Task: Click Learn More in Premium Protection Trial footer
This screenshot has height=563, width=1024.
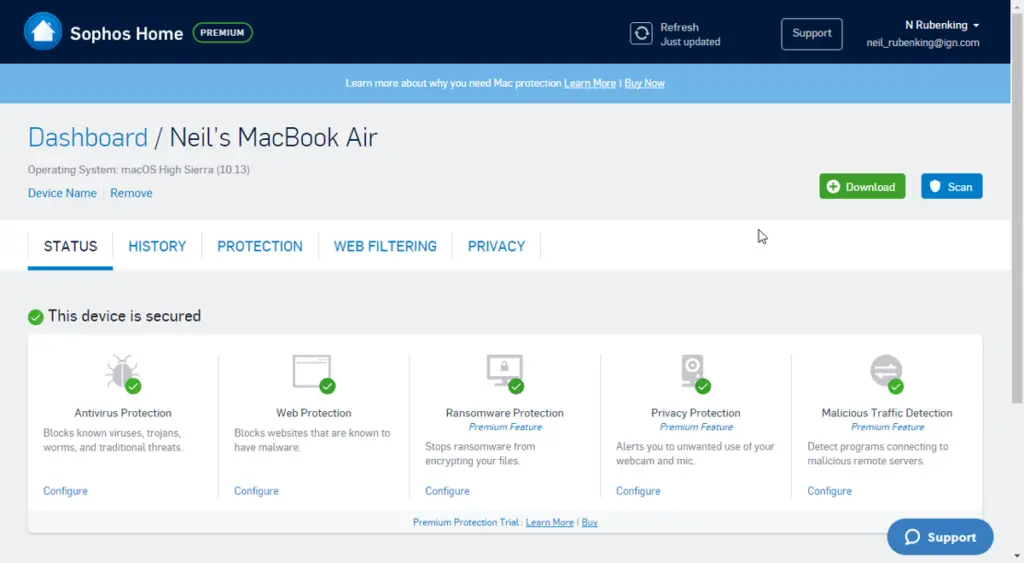Action: click(549, 523)
